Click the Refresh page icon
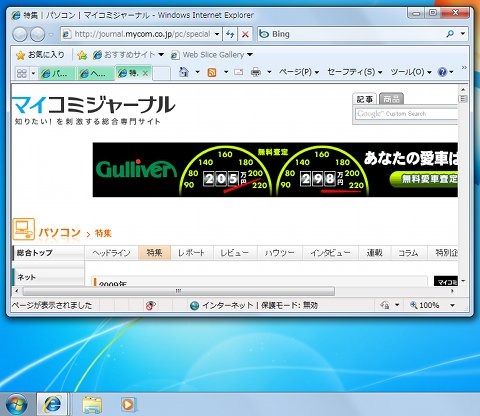Viewport: 480px width, 416px height. point(230,34)
